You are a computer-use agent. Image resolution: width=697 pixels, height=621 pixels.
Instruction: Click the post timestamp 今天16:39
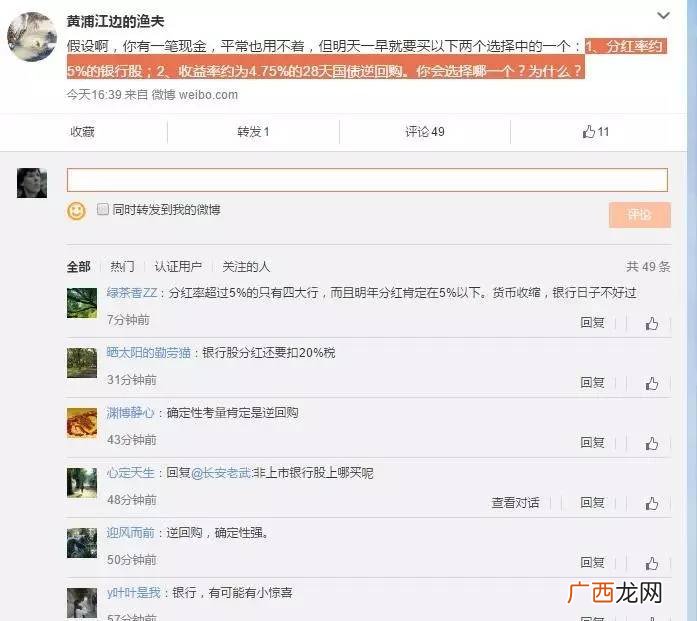tap(94, 95)
